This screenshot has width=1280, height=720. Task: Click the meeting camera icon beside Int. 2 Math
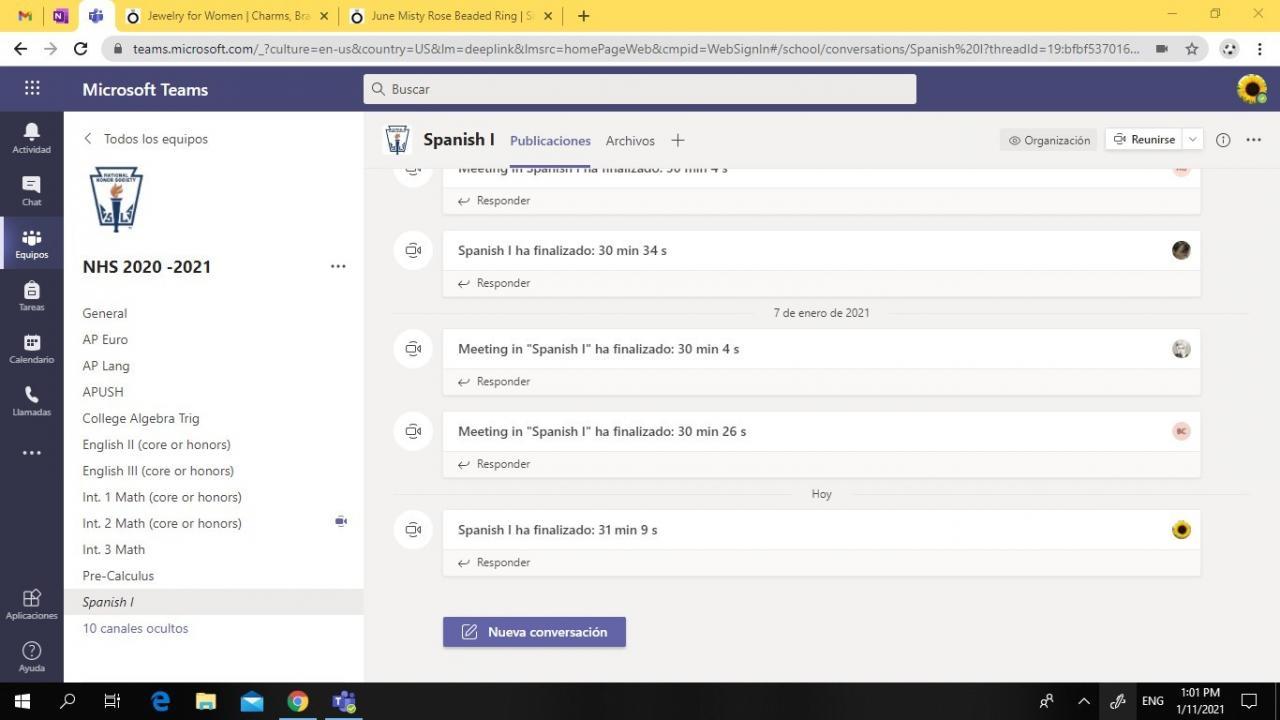point(341,521)
